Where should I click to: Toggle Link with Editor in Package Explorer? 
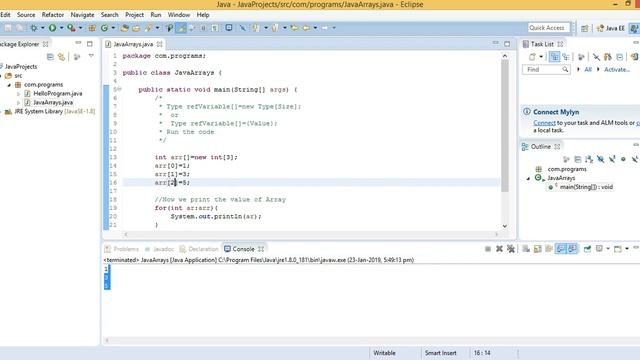(62, 57)
